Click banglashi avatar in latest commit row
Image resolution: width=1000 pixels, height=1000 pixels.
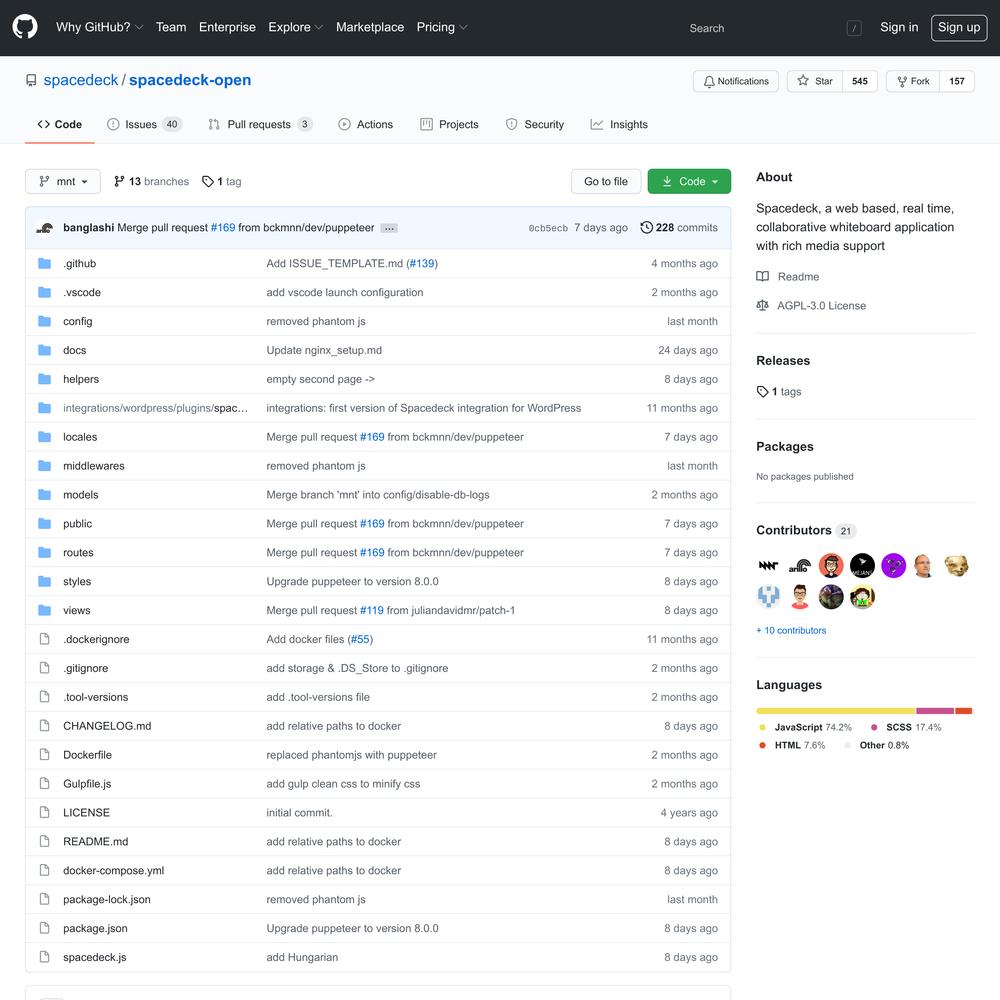[45, 228]
